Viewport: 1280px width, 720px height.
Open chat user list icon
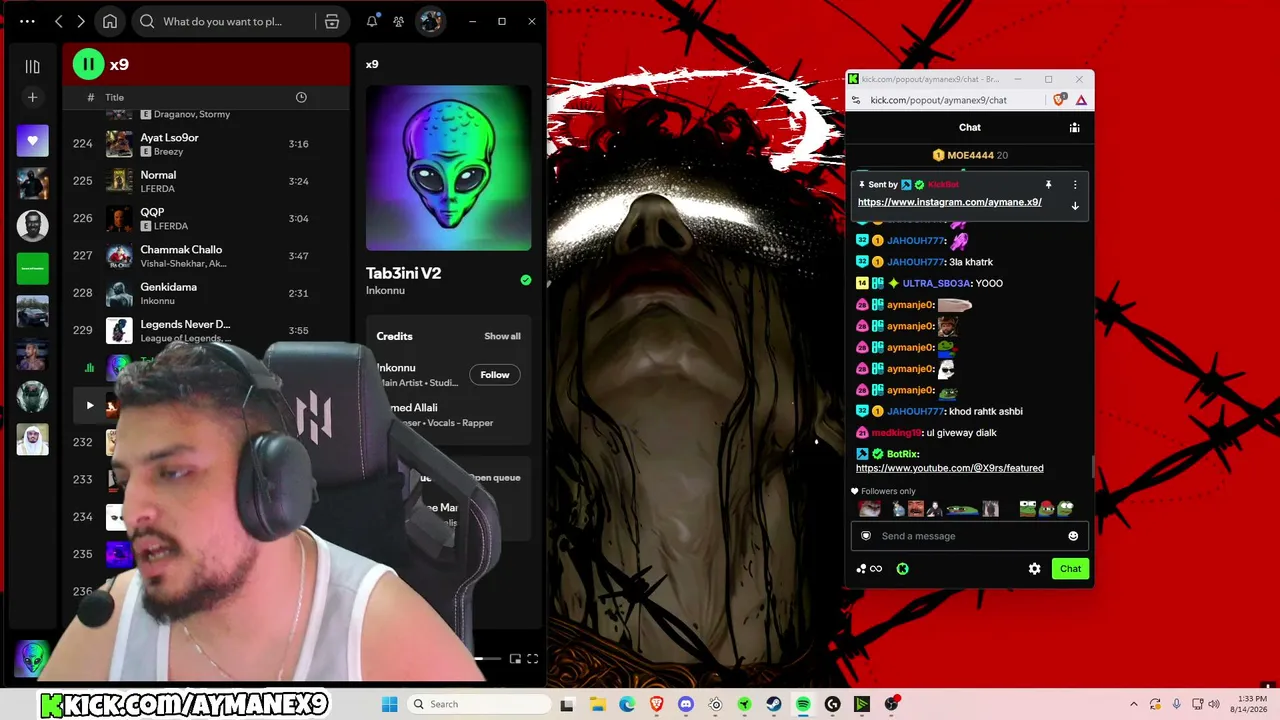[1074, 128]
